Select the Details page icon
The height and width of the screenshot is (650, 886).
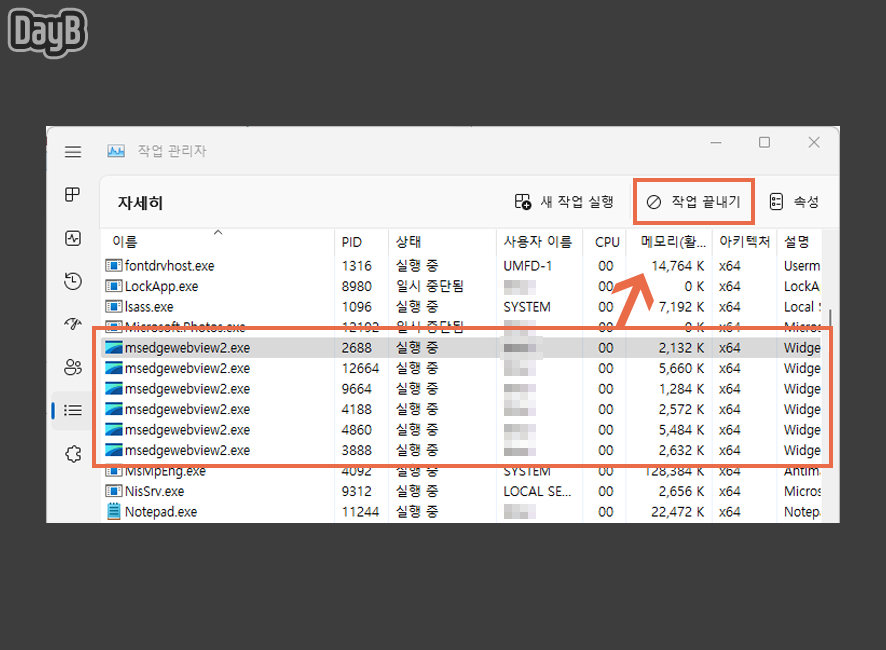(x=71, y=410)
